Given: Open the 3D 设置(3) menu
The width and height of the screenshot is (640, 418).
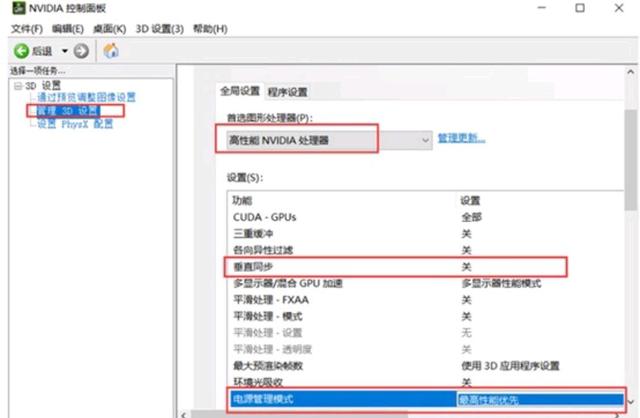Looking at the screenshot, I should point(160,29).
